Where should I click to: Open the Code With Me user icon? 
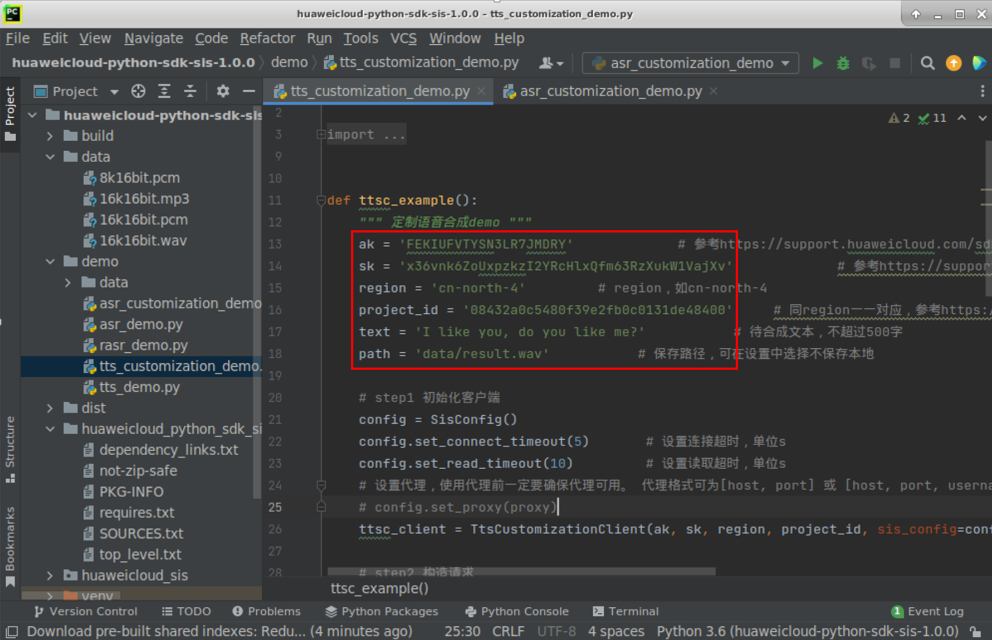click(x=550, y=63)
